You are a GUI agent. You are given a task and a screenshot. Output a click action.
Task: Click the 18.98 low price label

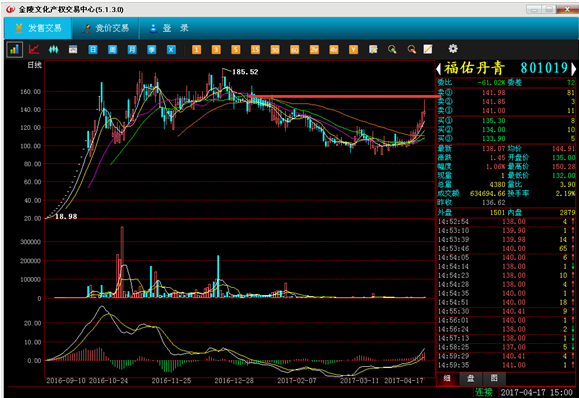coord(66,216)
